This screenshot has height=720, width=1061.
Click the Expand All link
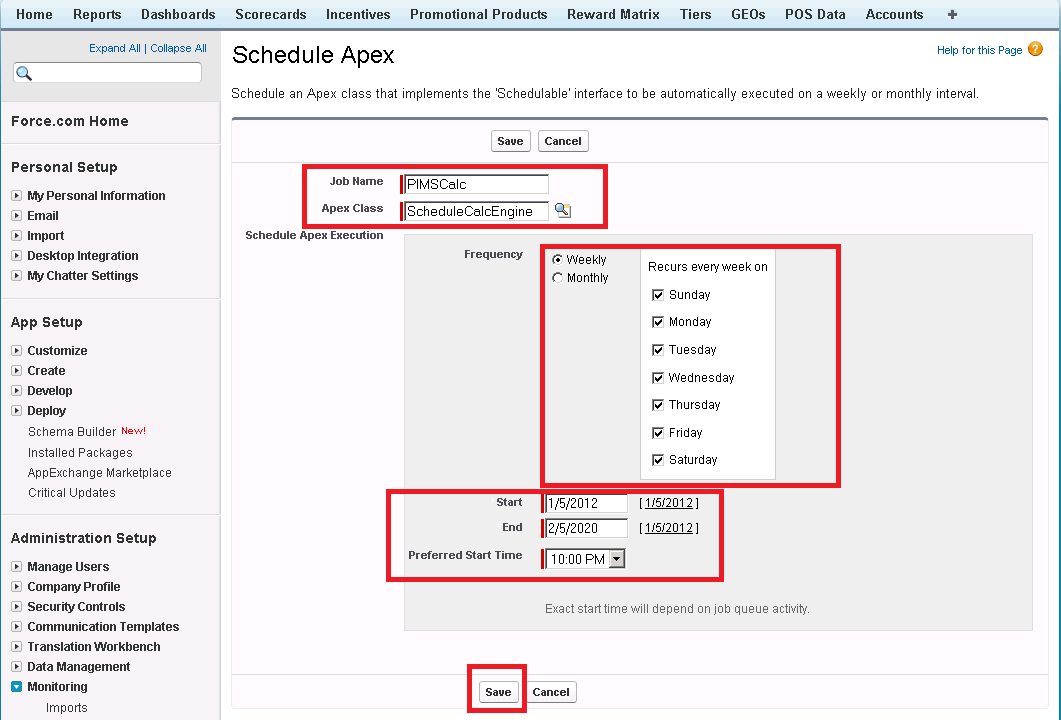(114, 48)
